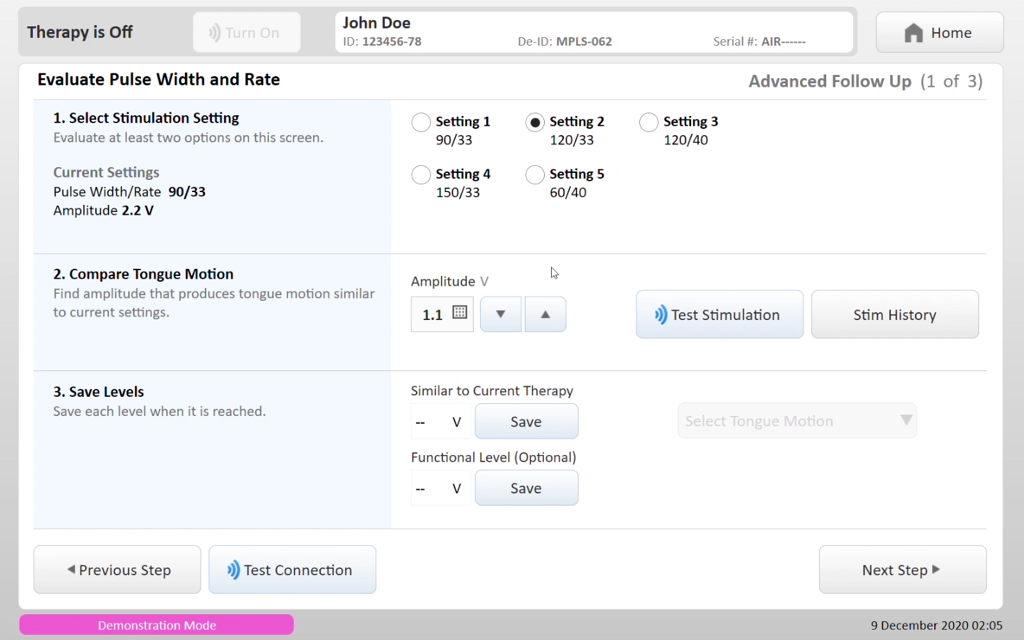
Task: Decrease amplitude with down arrow
Action: point(501,314)
